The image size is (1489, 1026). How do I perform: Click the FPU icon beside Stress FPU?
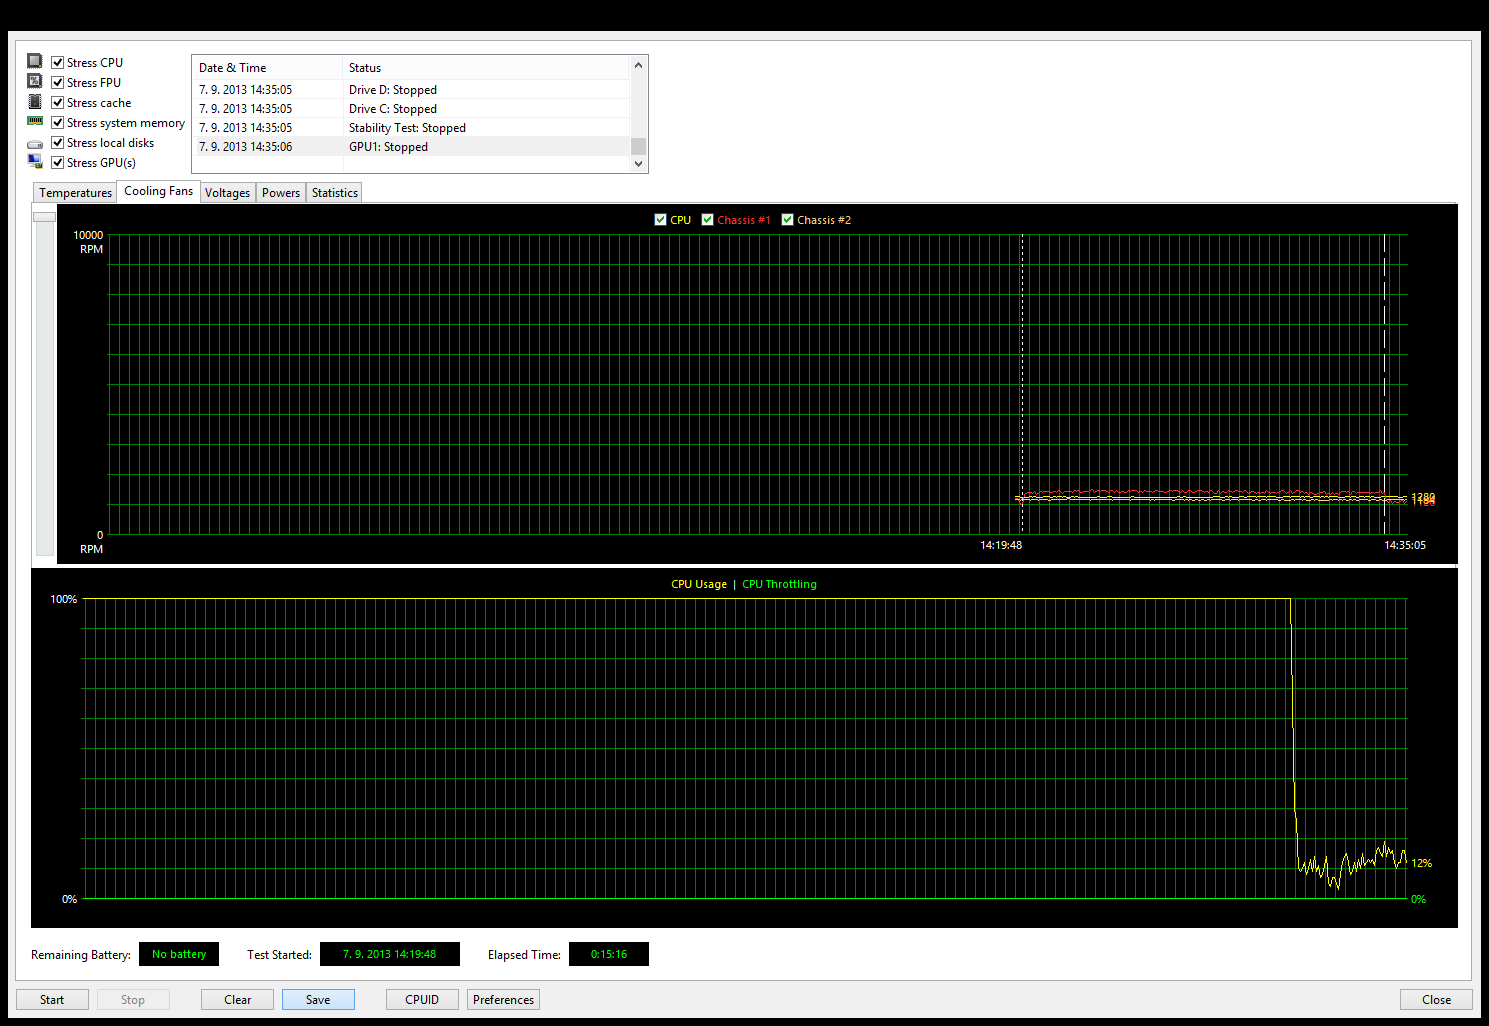35,82
